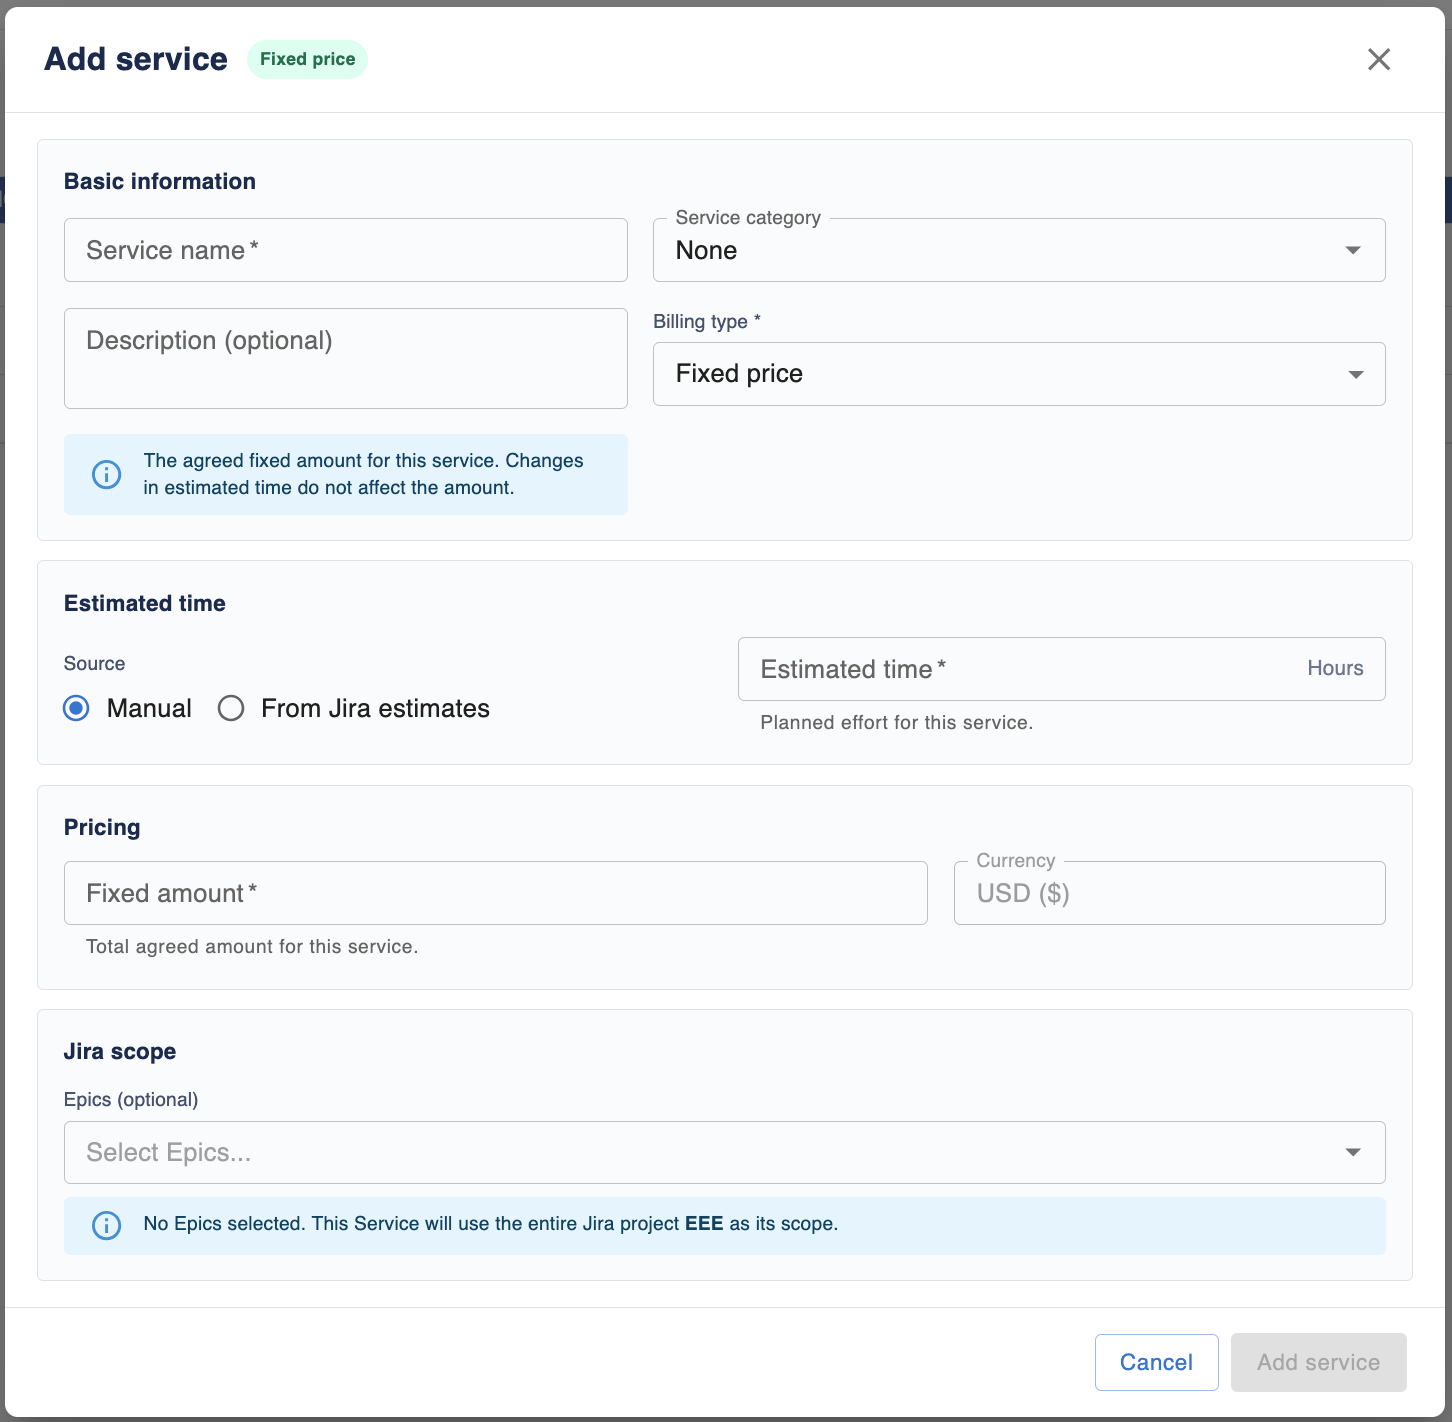The width and height of the screenshot is (1452, 1422).
Task: Click the Fixed price badge in header
Action: point(307,59)
